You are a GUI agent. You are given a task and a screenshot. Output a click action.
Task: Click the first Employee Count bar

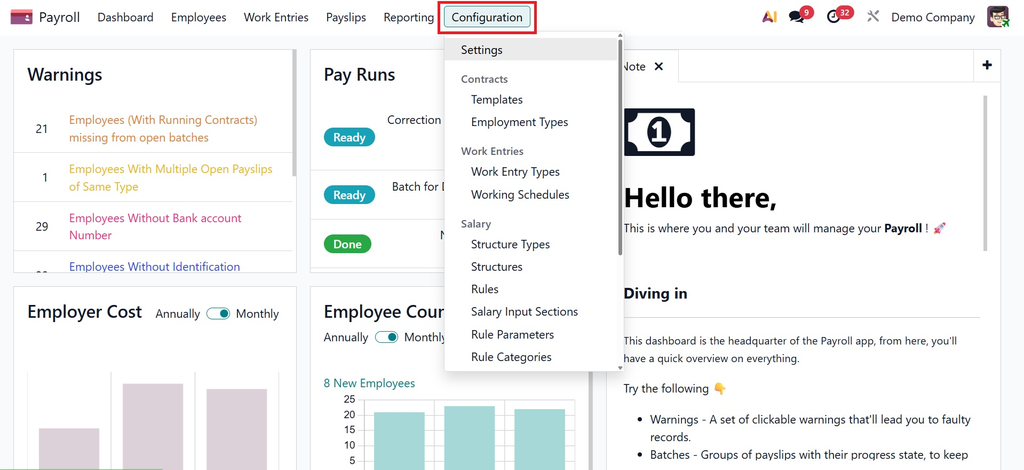click(399, 440)
